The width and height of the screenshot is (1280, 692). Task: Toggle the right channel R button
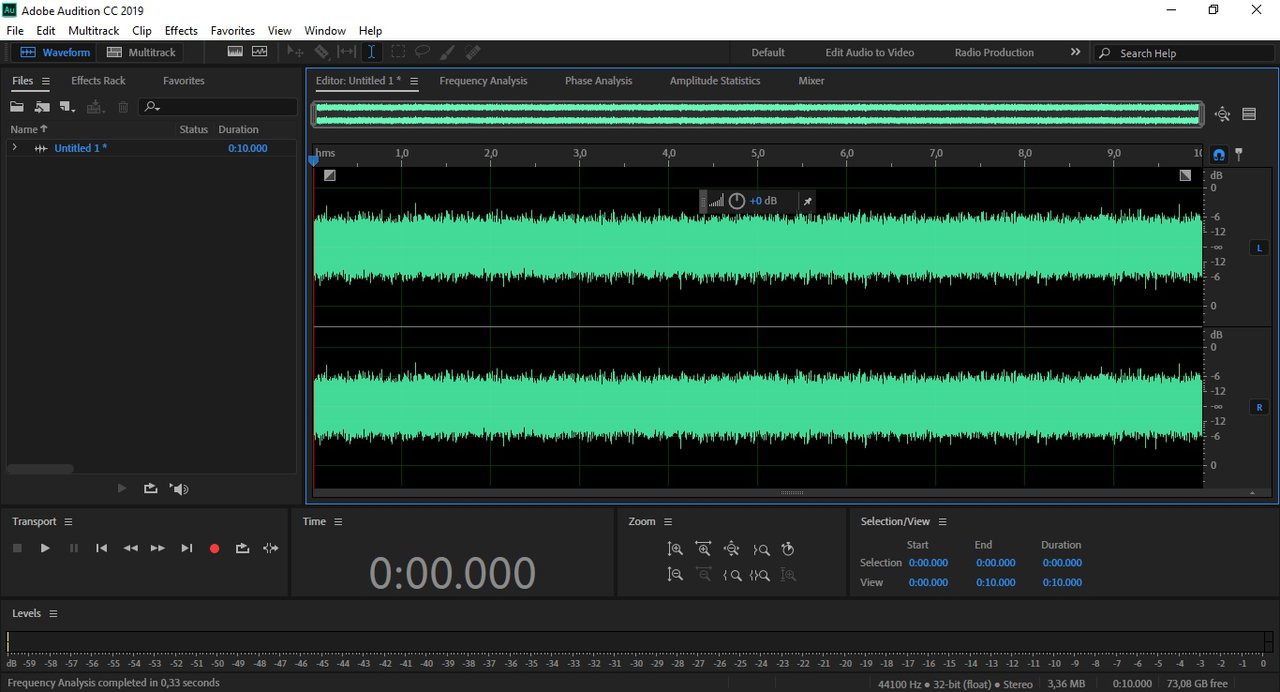point(1260,407)
